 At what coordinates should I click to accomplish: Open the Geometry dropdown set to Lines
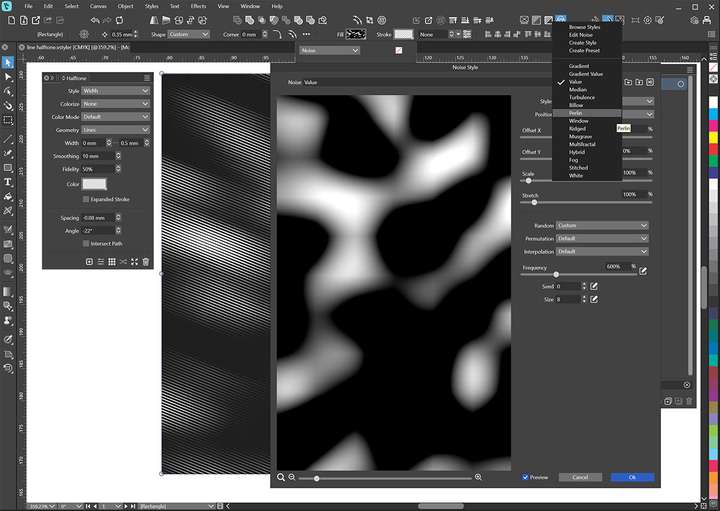116,129
